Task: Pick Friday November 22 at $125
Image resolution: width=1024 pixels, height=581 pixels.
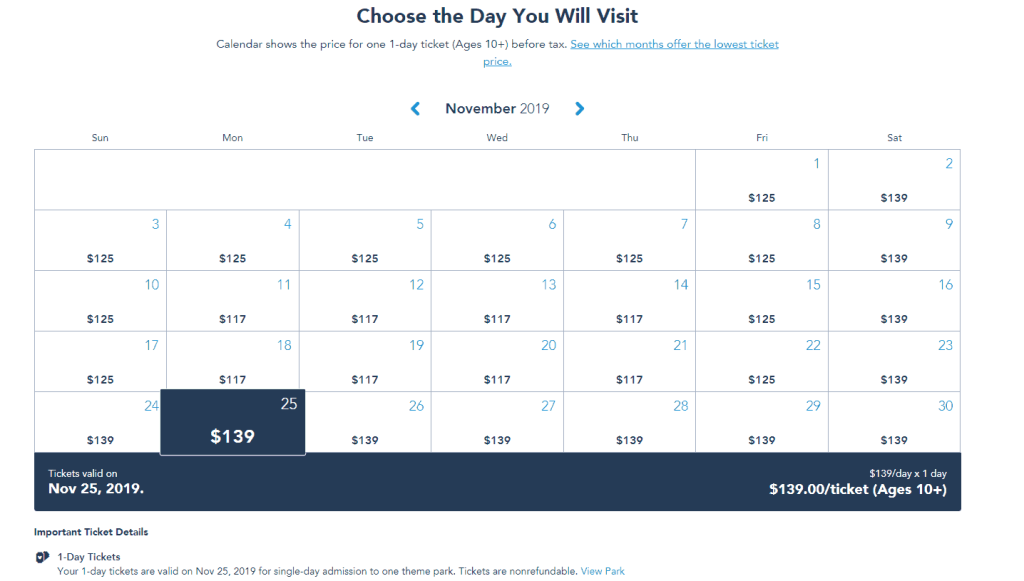Action: pos(761,362)
